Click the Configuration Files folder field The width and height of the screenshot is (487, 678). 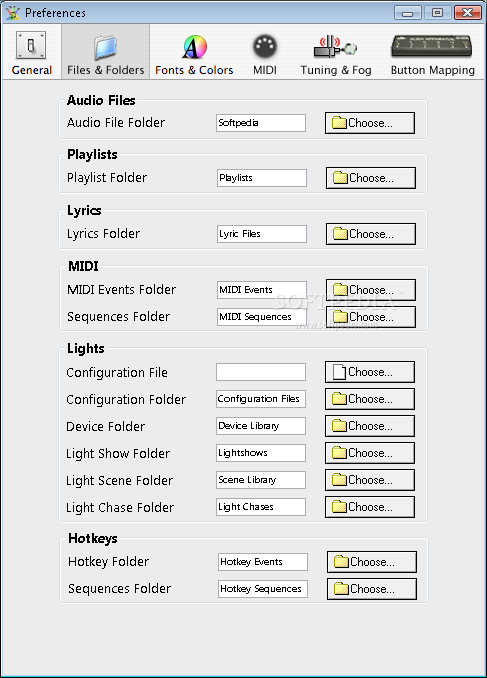click(x=261, y=399)
